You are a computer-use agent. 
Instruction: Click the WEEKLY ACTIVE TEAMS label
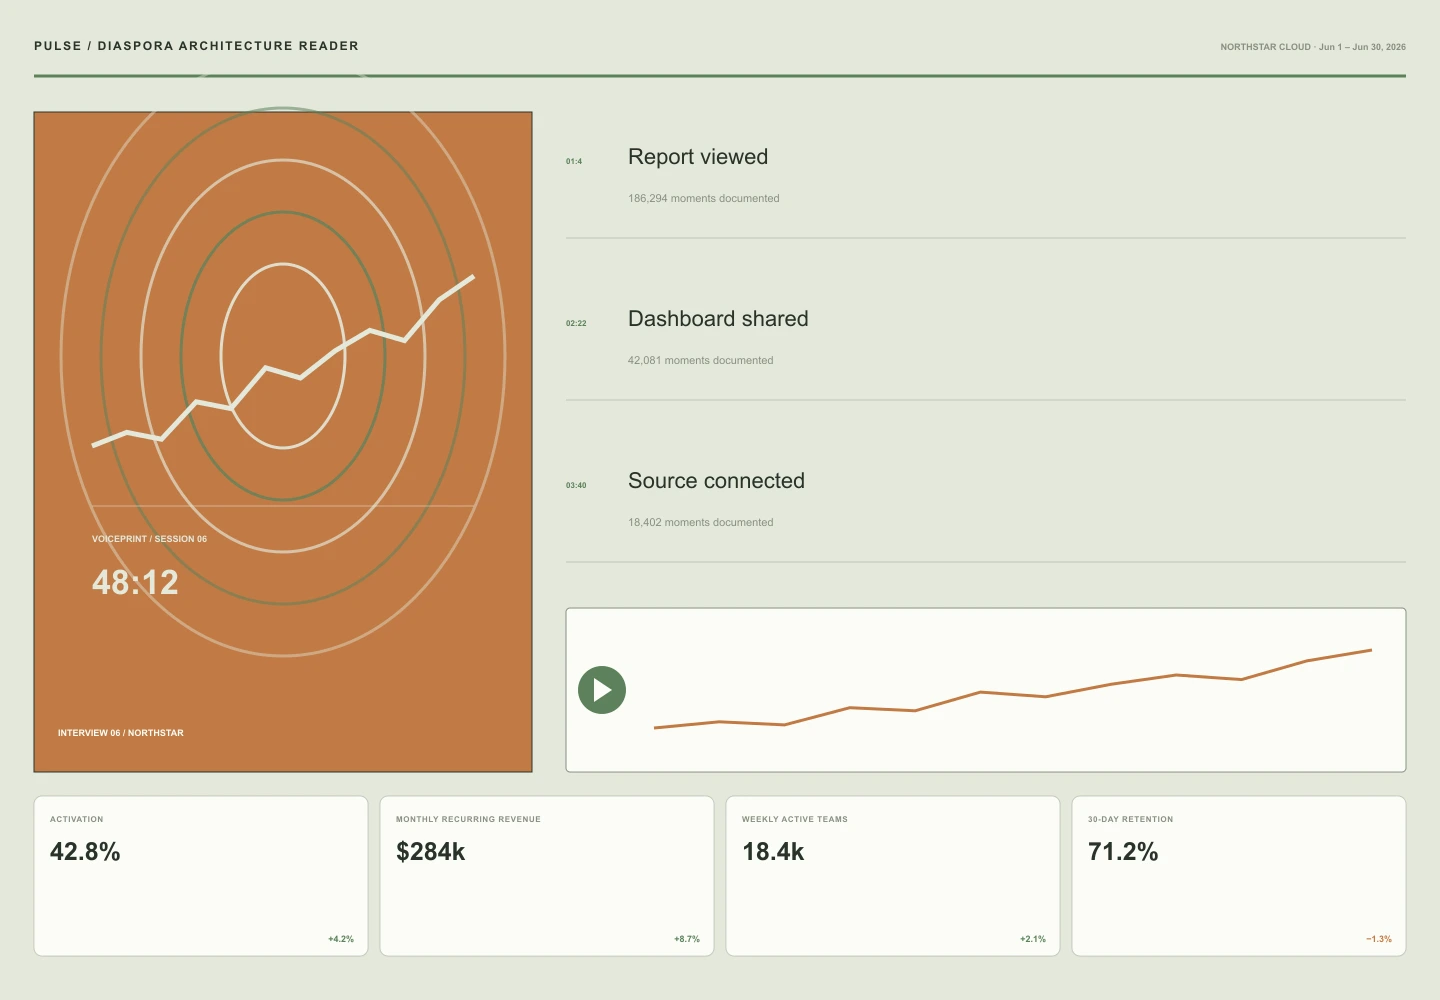point(795,819)
